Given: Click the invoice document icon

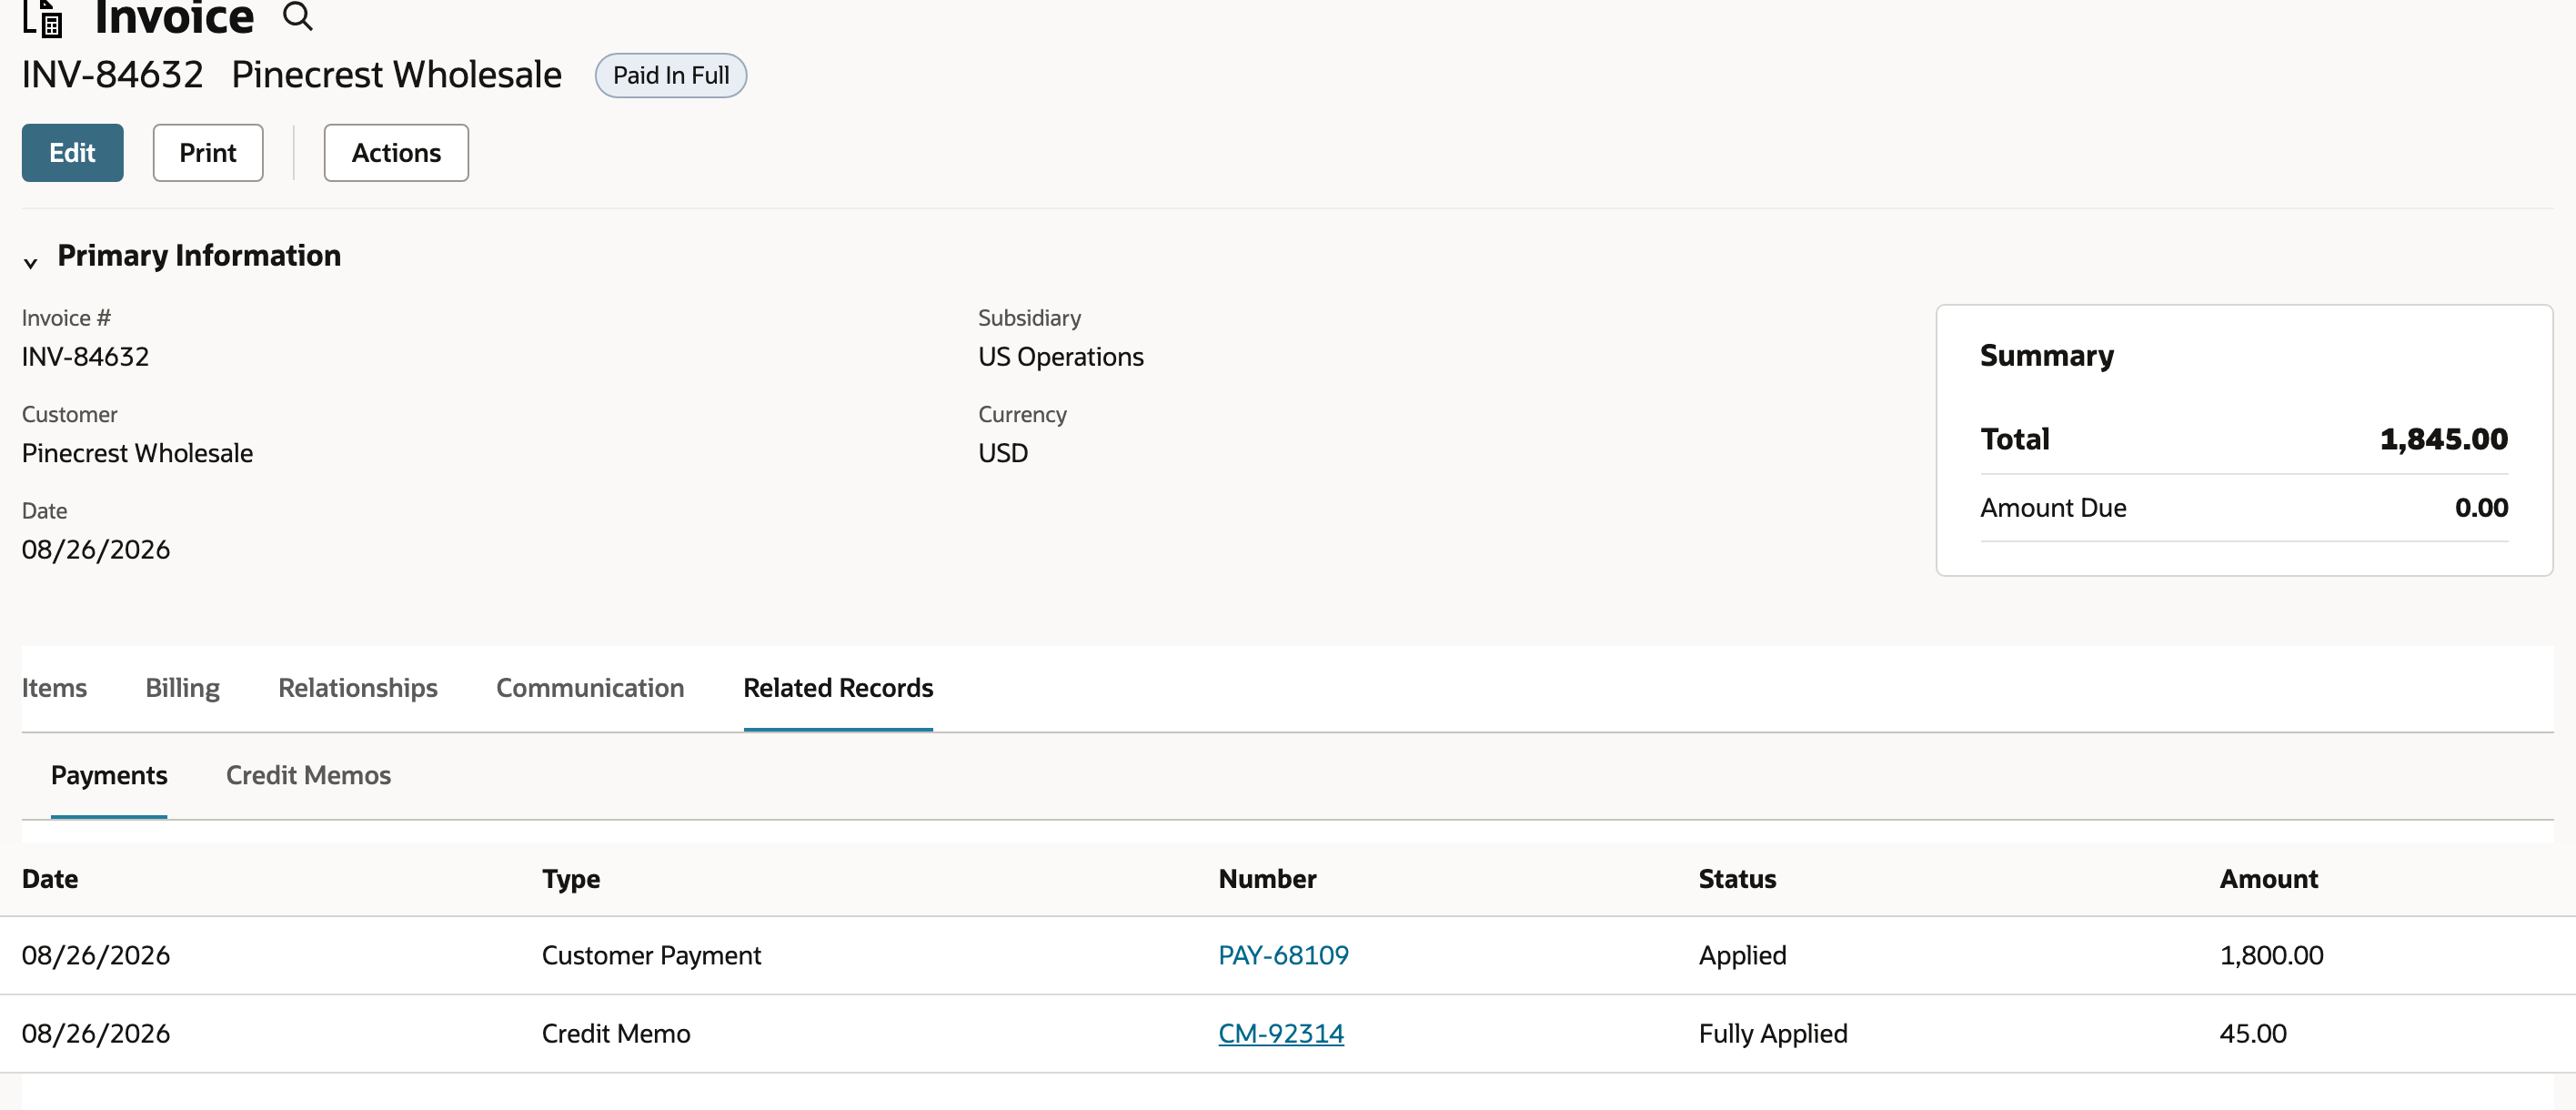Looking at the screenshot, I should (43, 17).
